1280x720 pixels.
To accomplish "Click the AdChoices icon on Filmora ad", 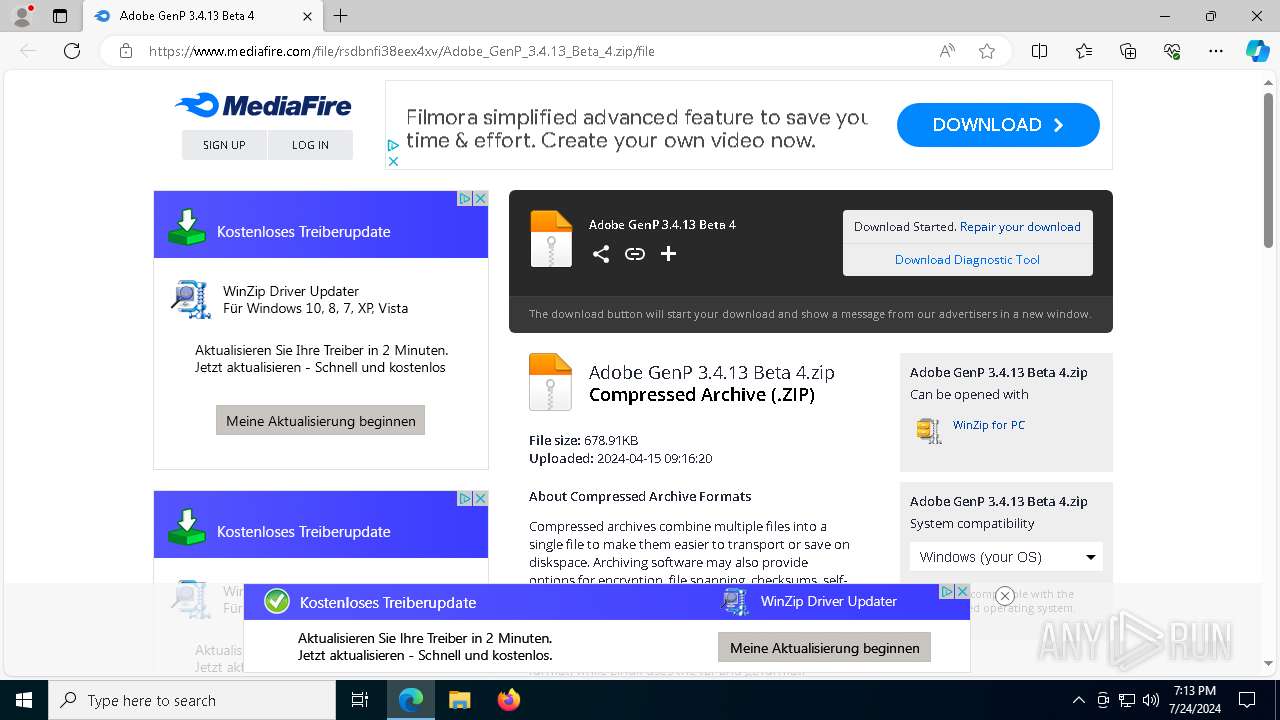I will 393,146.
